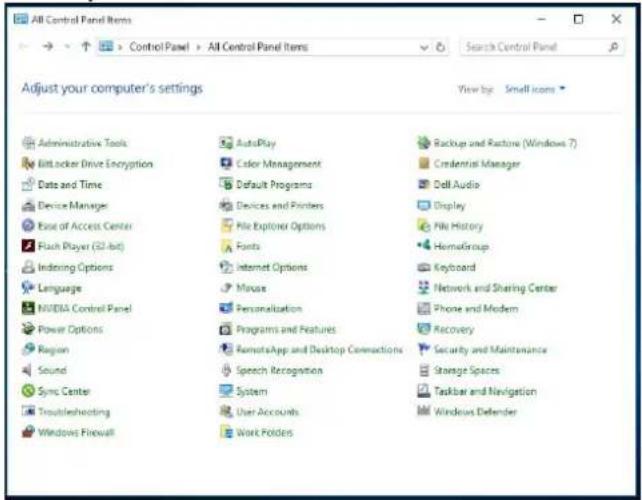Open the Indexing Options link

click(x=75, y=267)
